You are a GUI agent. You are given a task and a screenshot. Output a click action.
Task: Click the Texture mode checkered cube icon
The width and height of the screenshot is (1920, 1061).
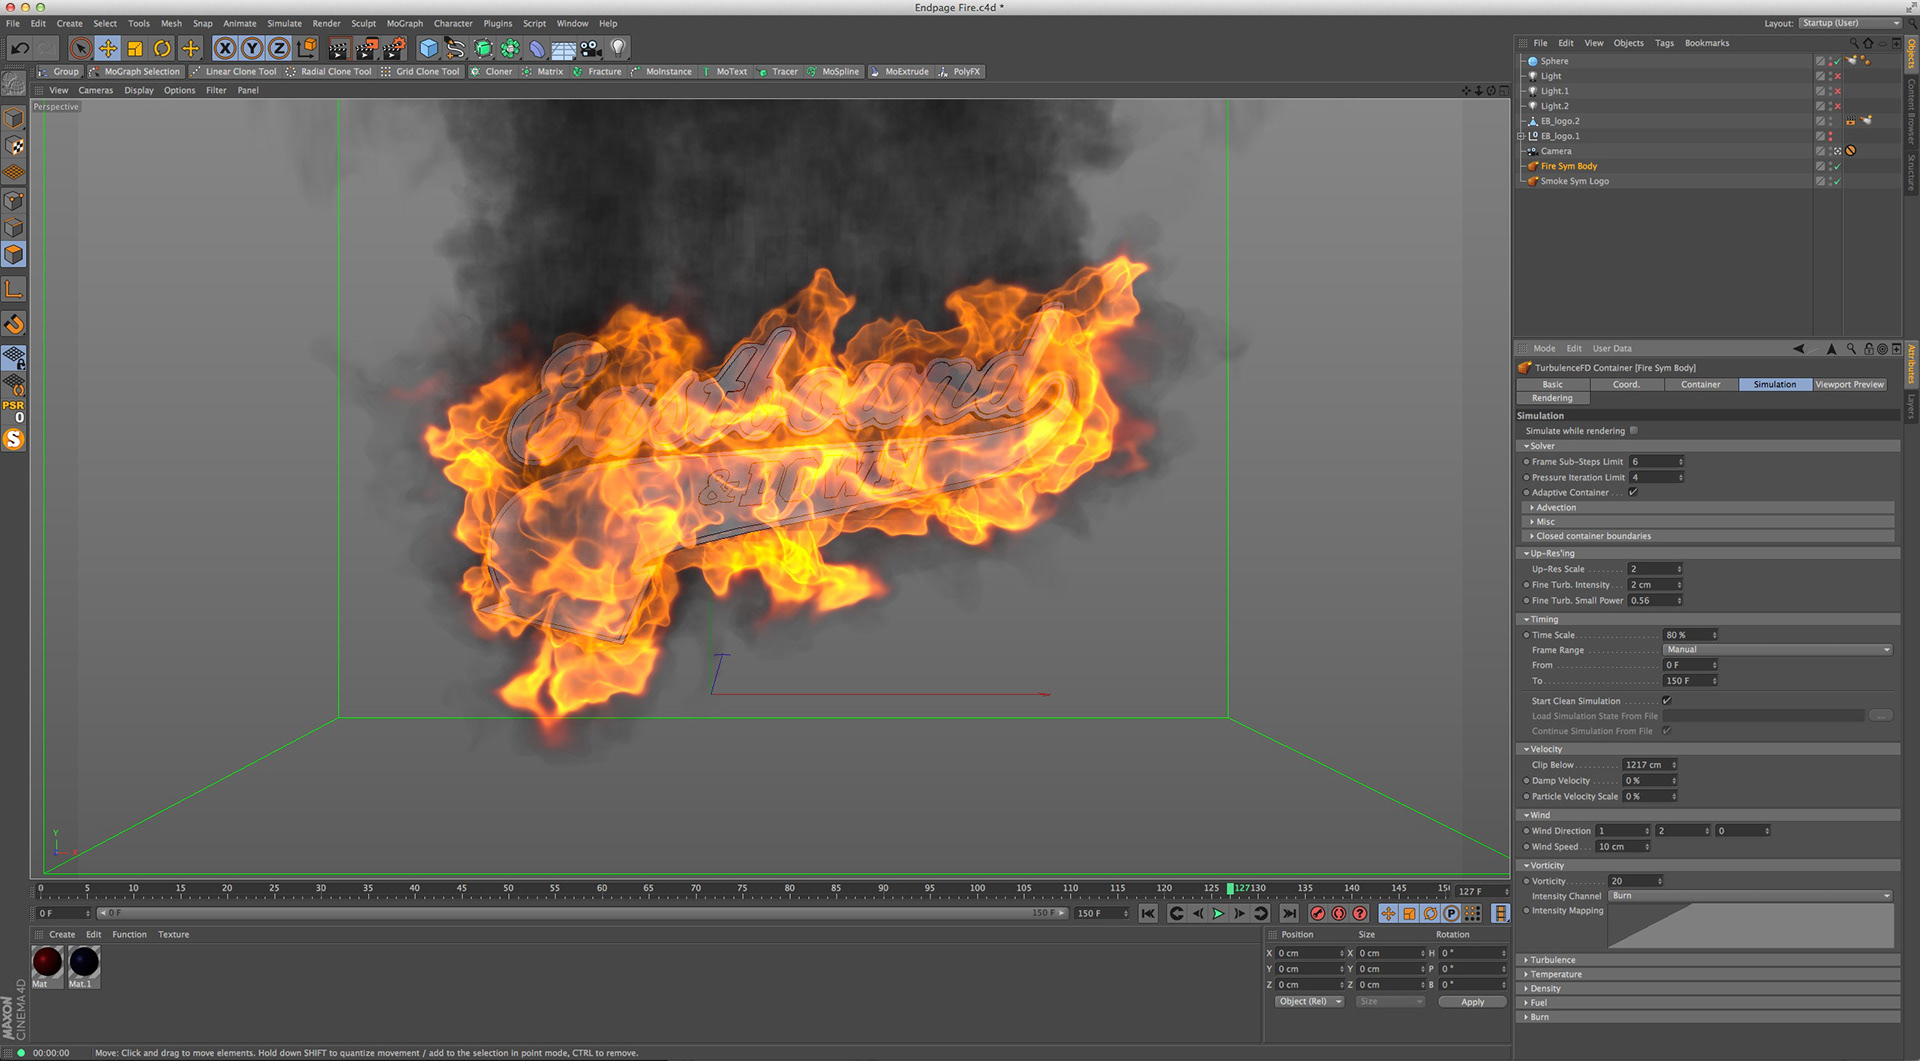coord(14,147)
